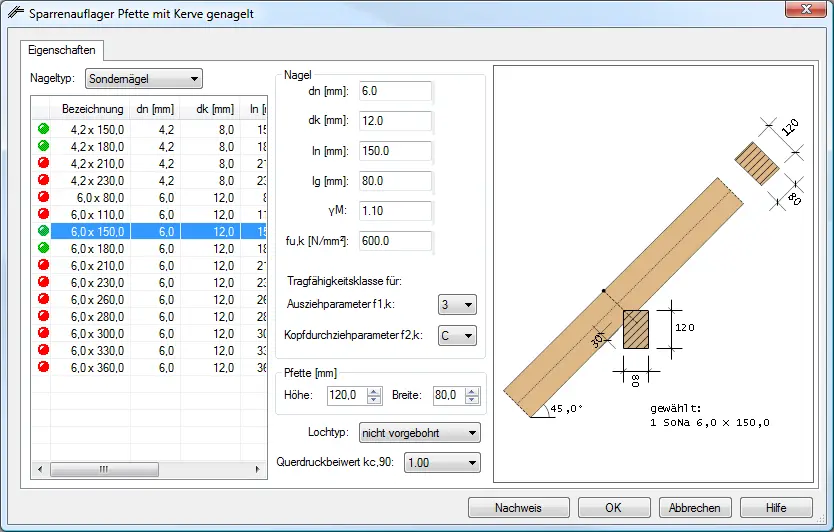Click the fu,k input field
Screen dimensions: 834x532
[x=395, y=240]
